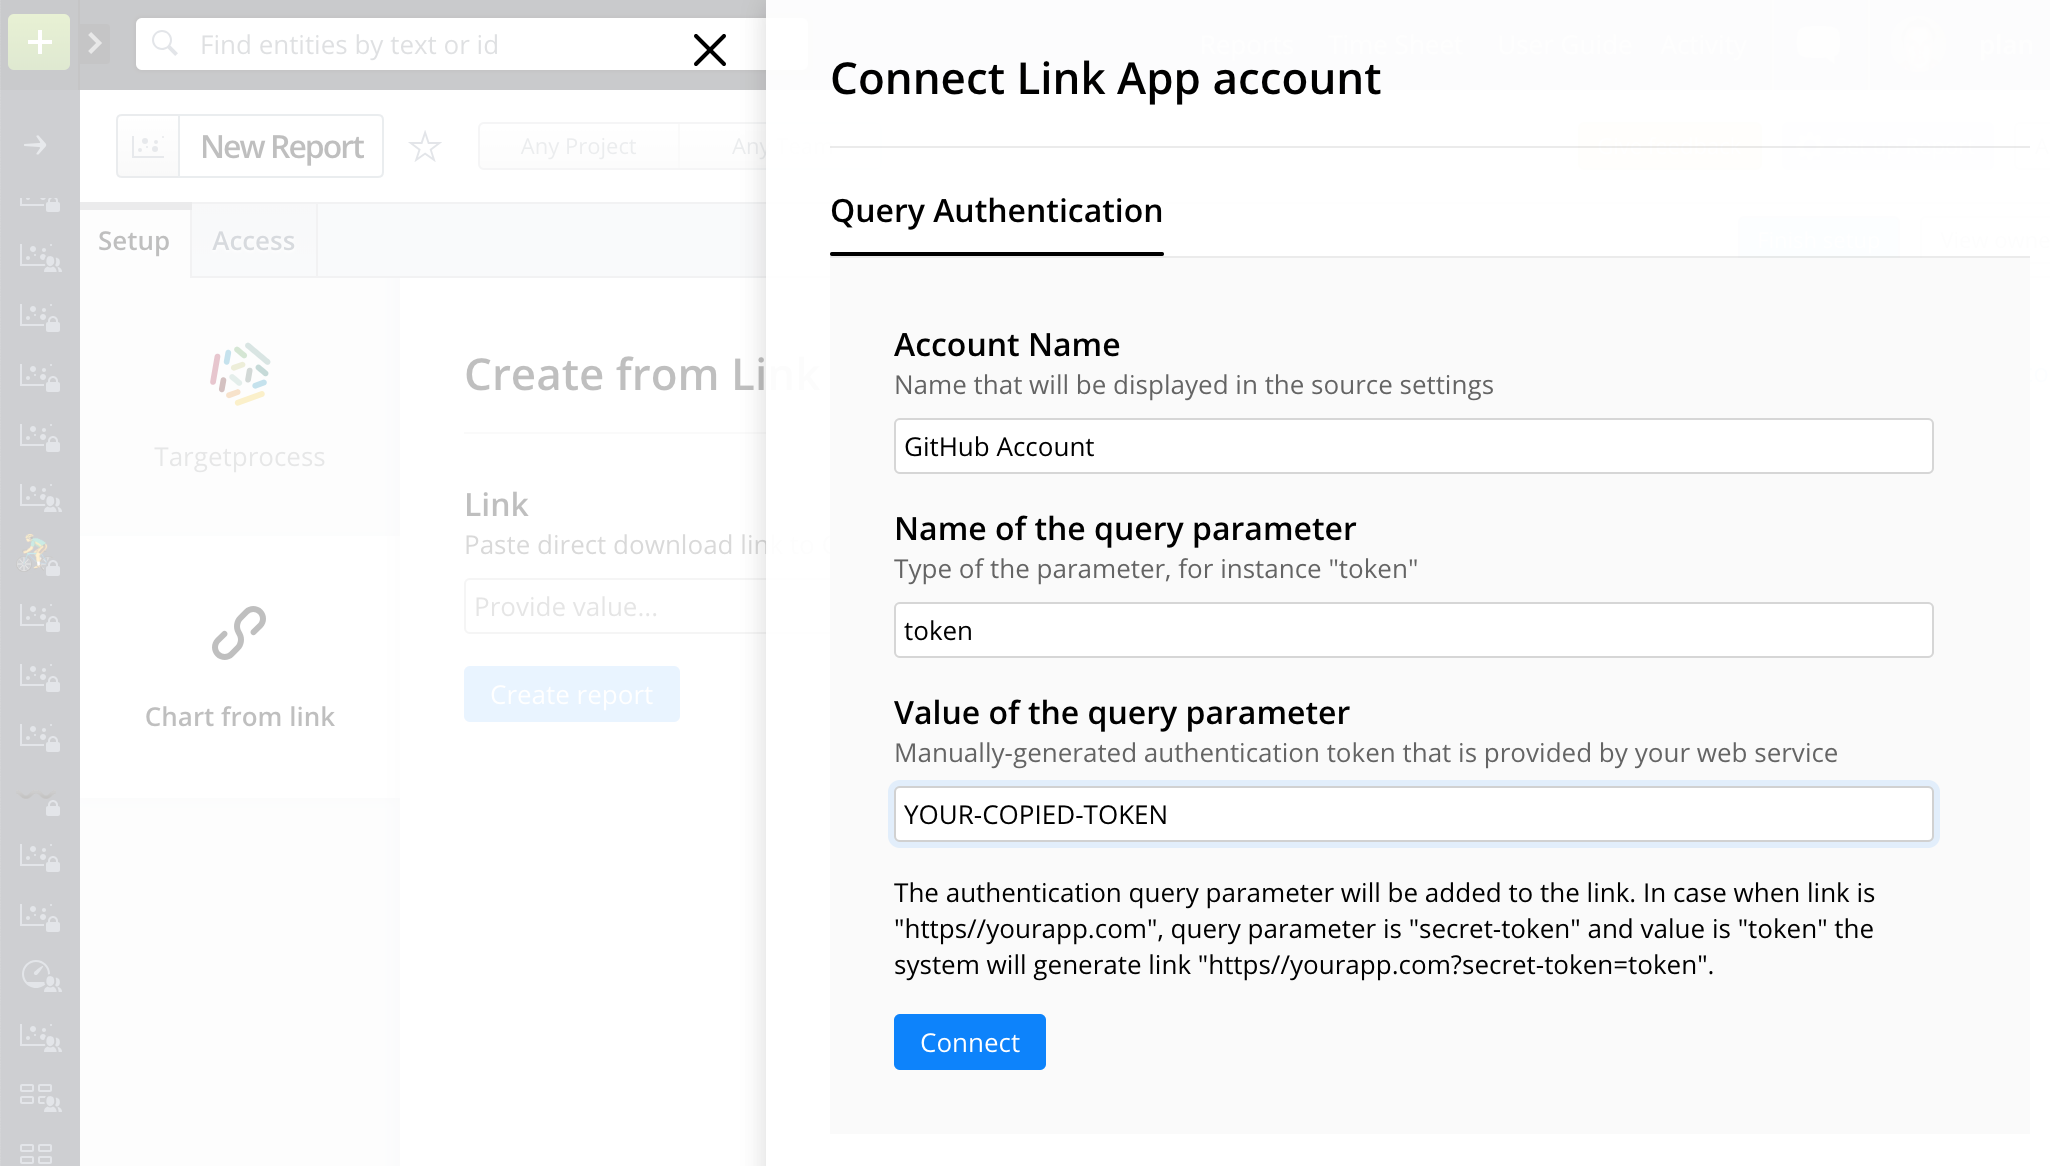Viewport: 2050px width, 1166px height.
Task: Mark report as favorite with star icon
Action: (425, 147)
